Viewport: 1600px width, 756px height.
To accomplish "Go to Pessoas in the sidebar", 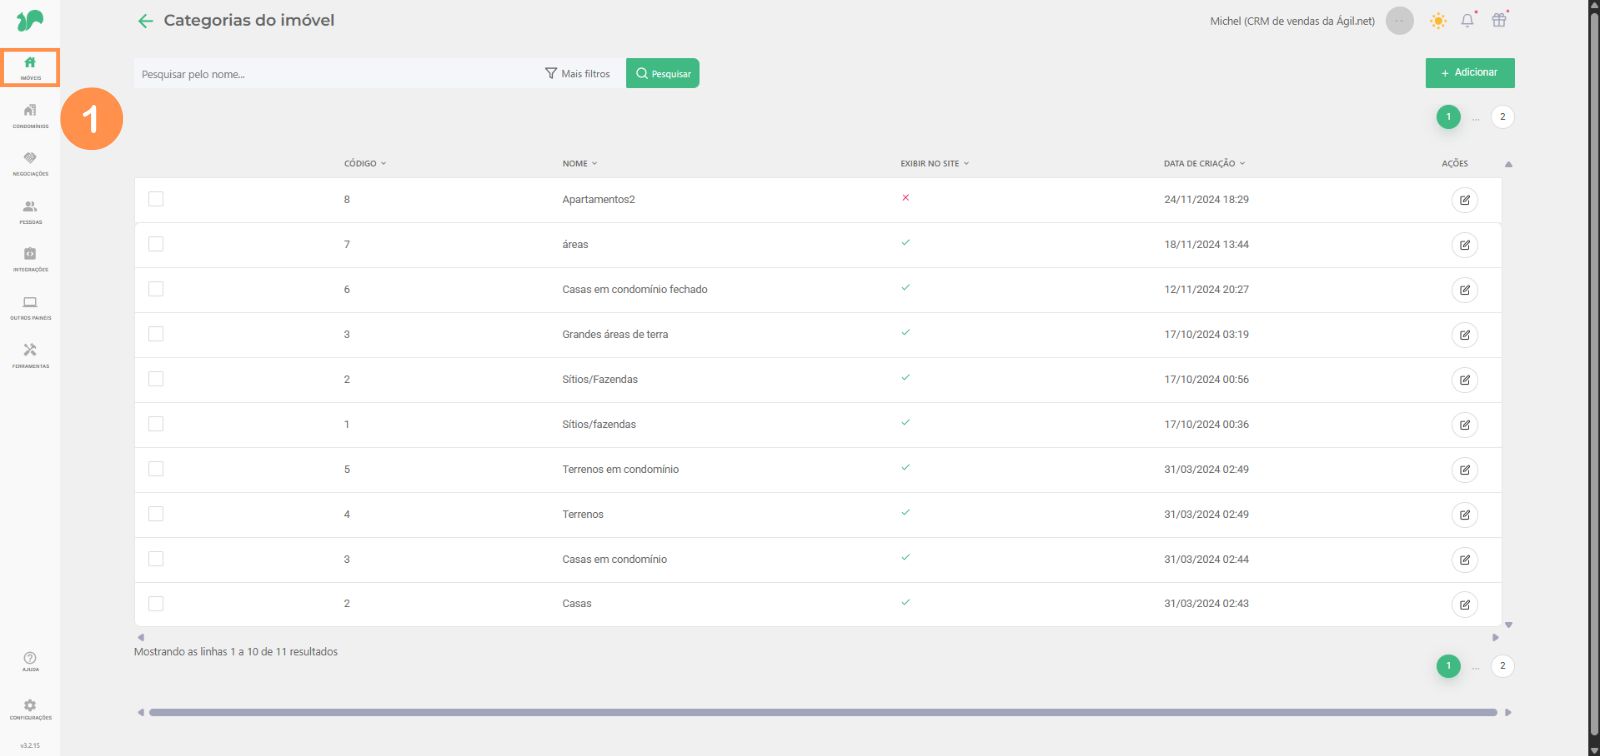I will 30,211.
